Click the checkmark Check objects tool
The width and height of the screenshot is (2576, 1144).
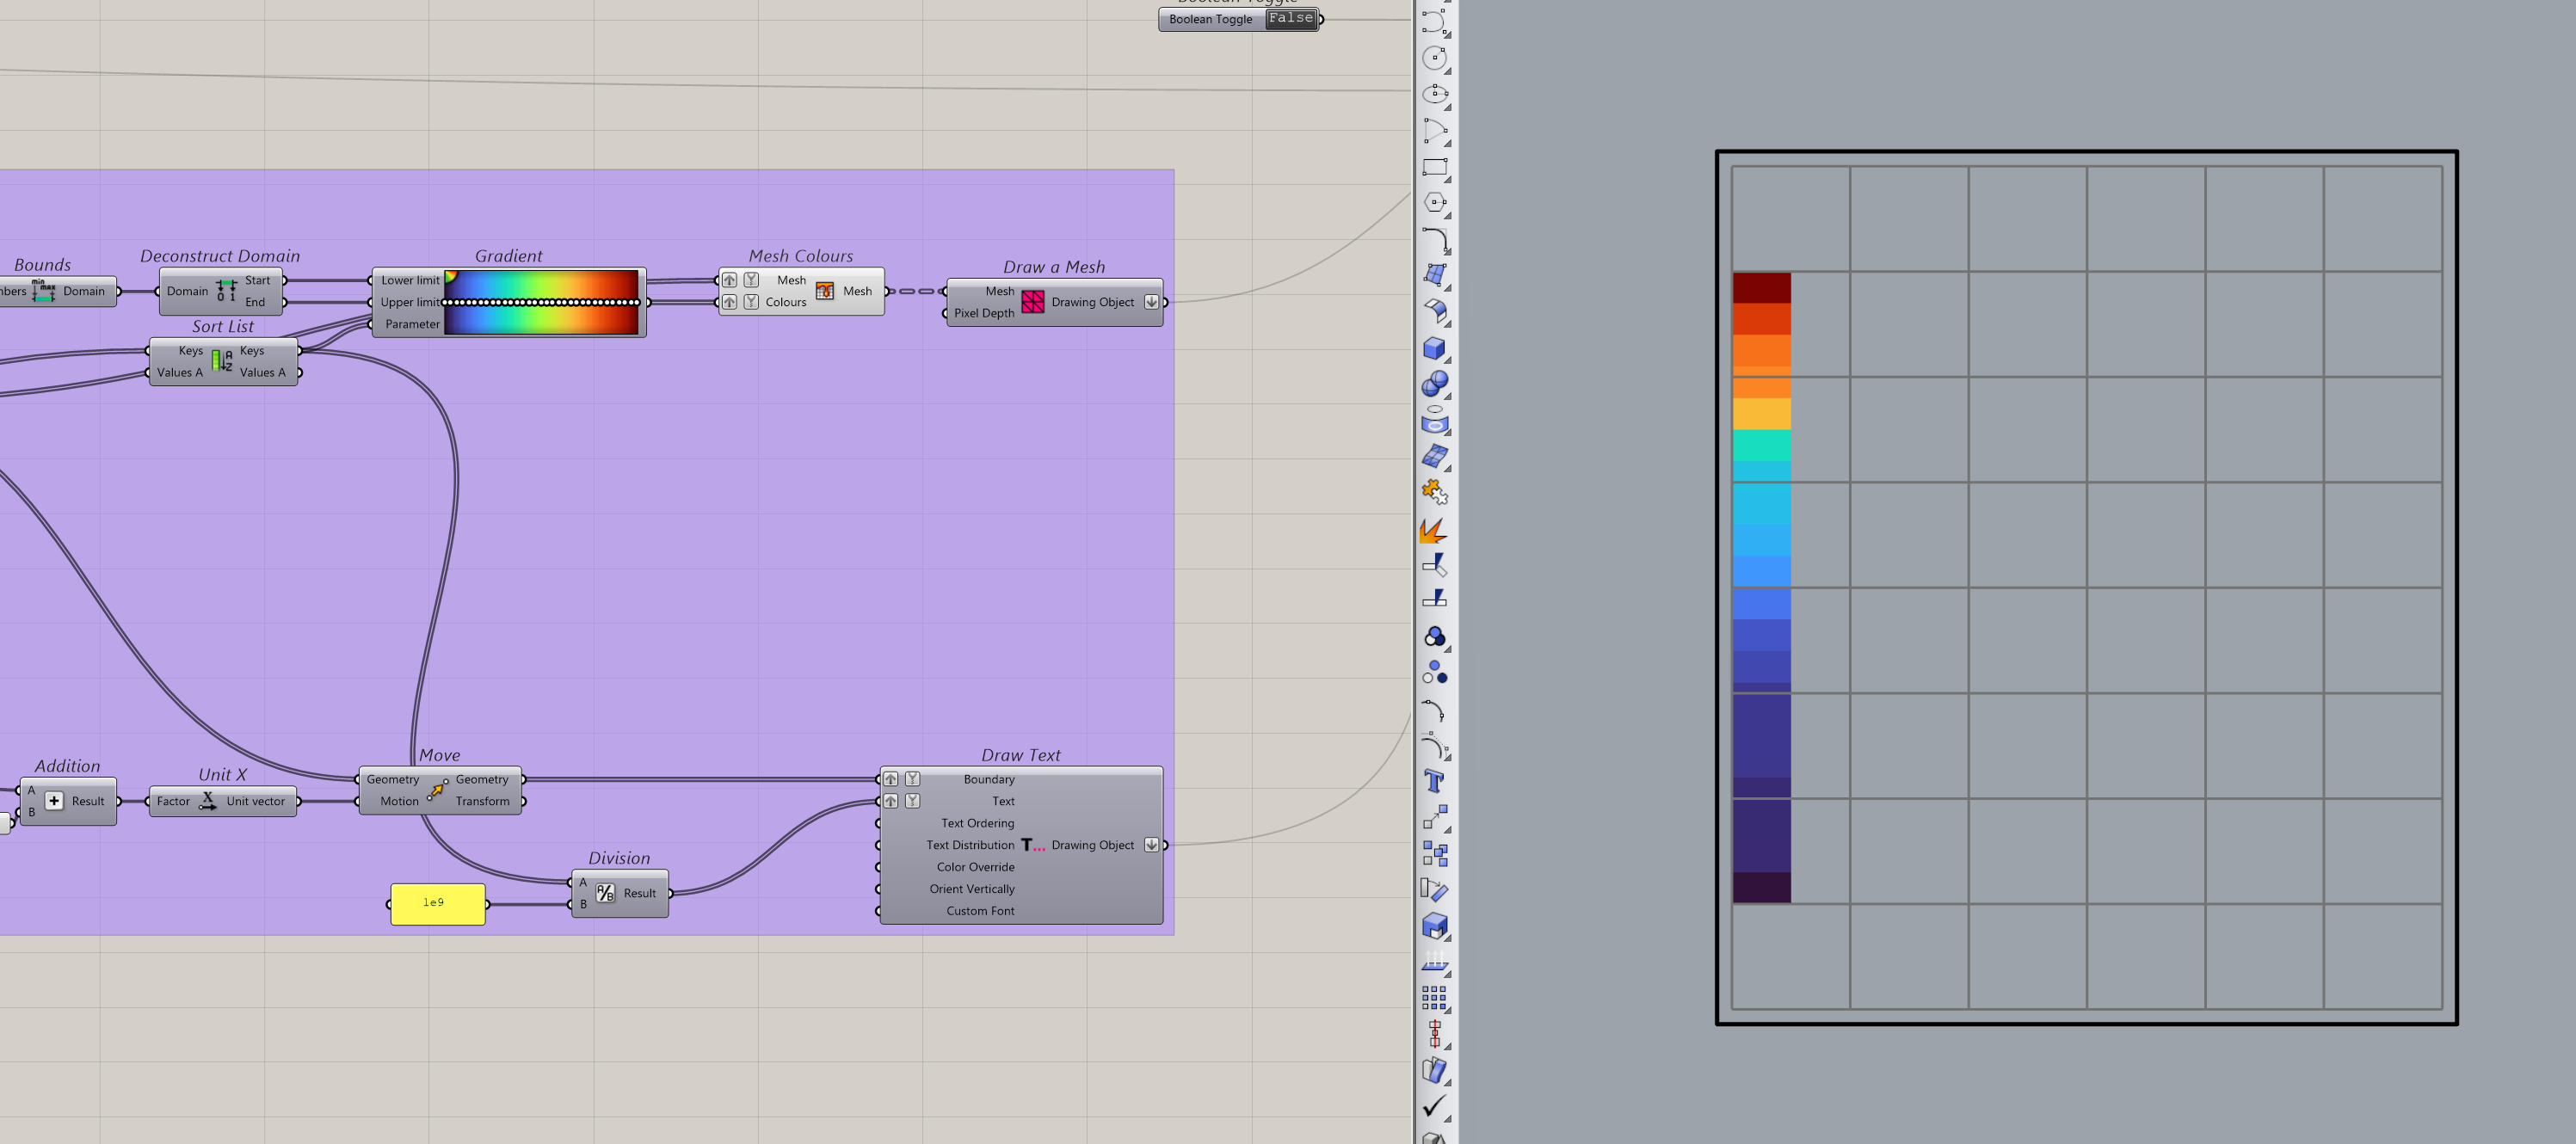1434,1105
